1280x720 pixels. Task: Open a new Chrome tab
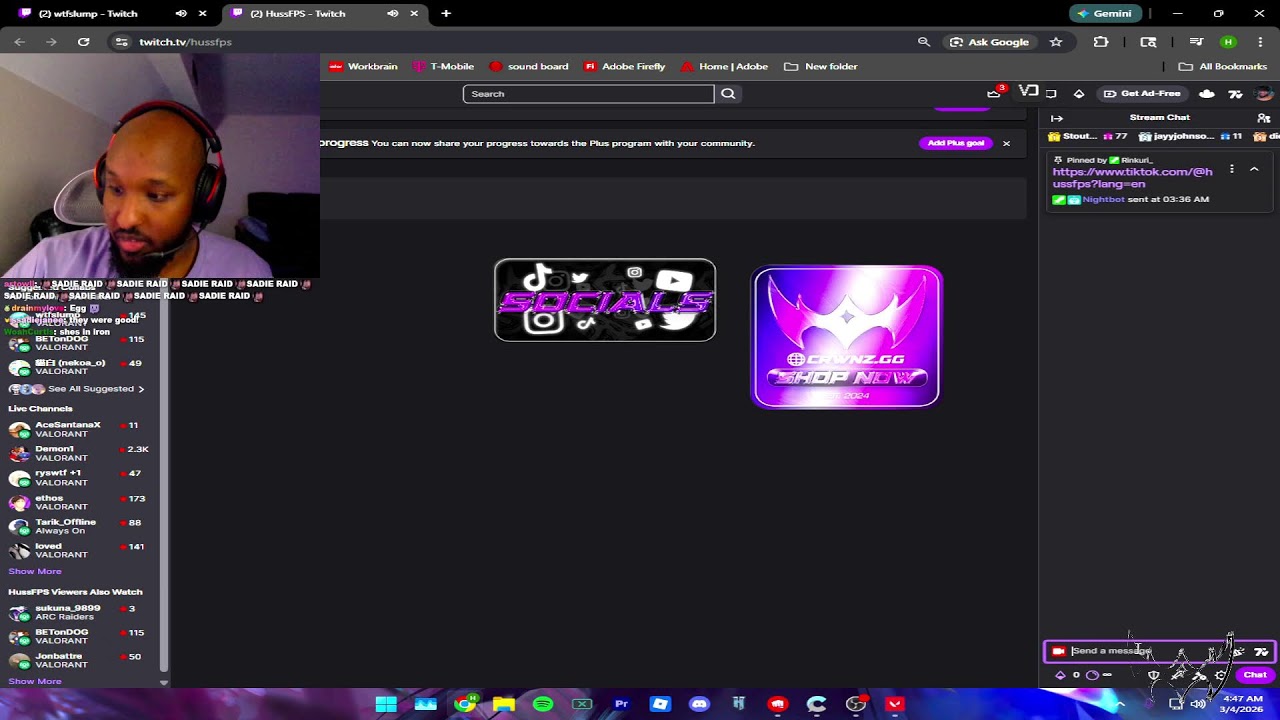click(x=446, y=14)
